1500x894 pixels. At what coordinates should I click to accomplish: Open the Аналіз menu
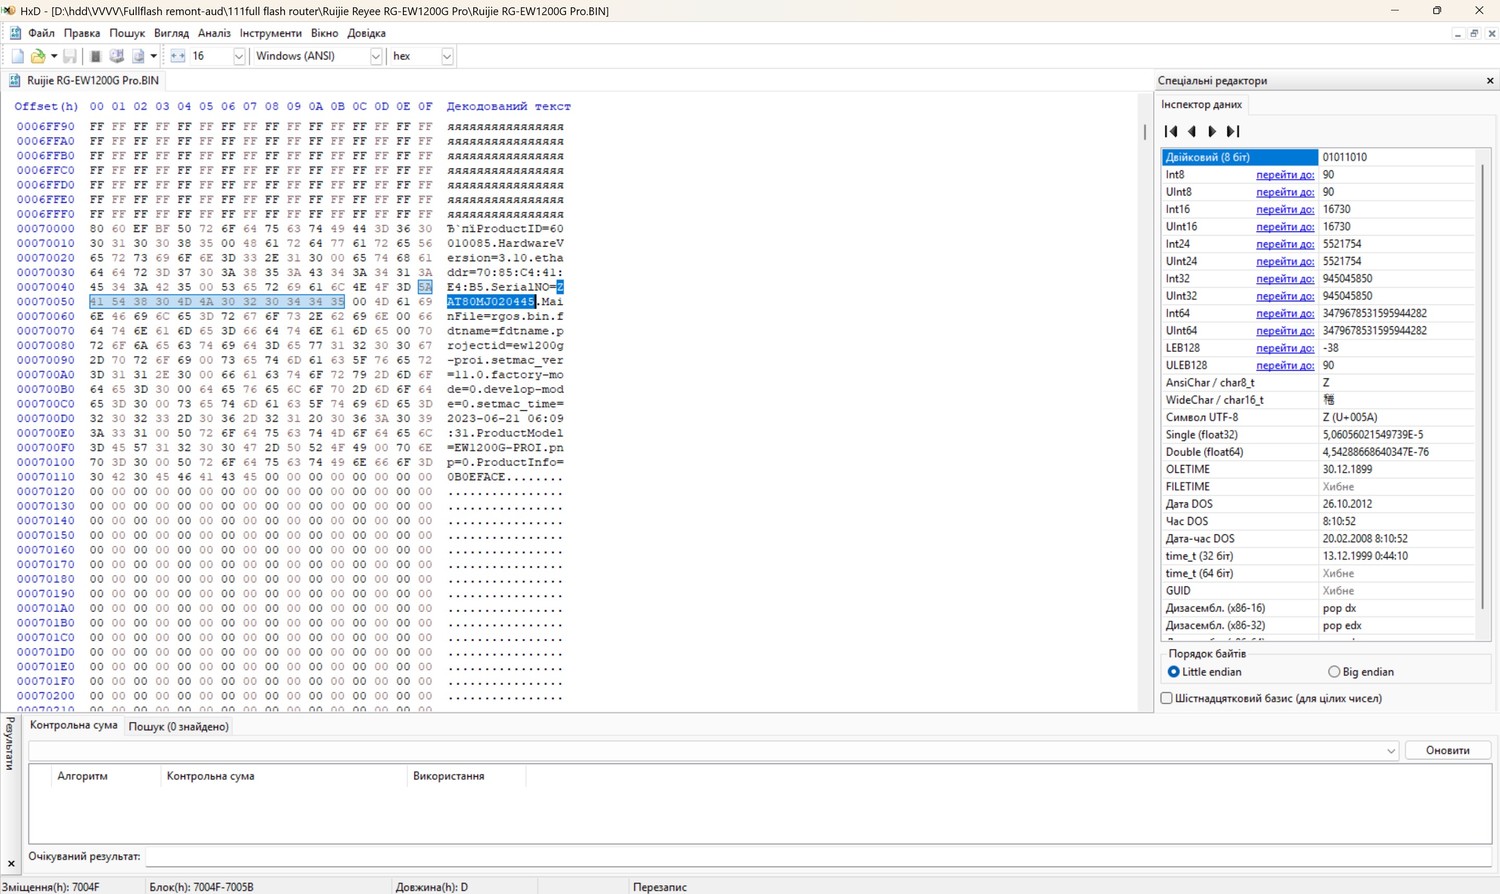(214, 33)
